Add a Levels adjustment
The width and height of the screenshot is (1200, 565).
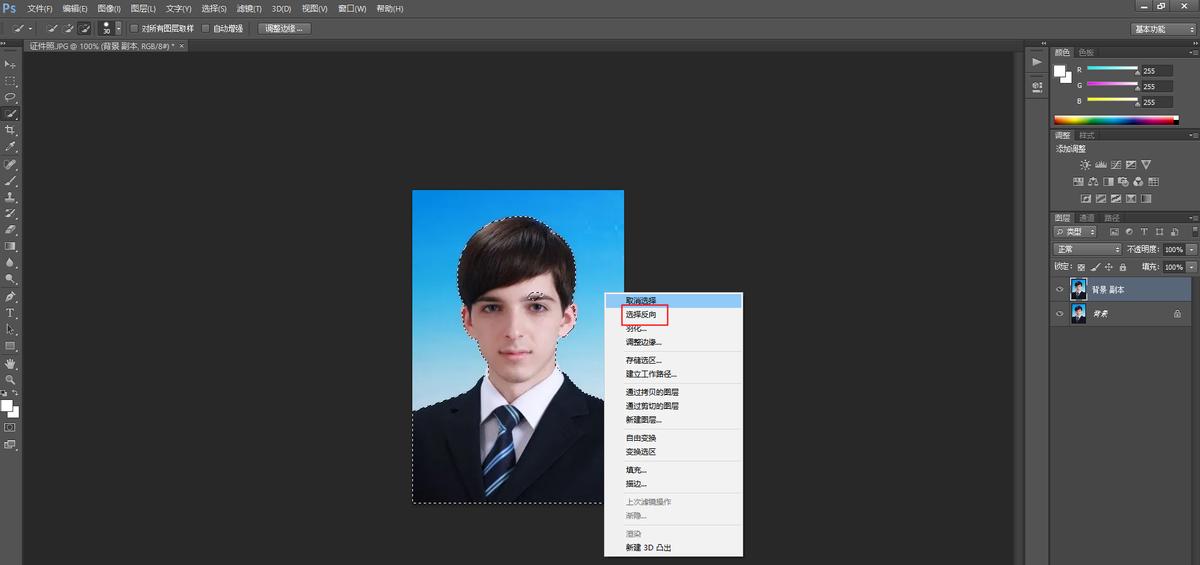(x=1100, y=164)
